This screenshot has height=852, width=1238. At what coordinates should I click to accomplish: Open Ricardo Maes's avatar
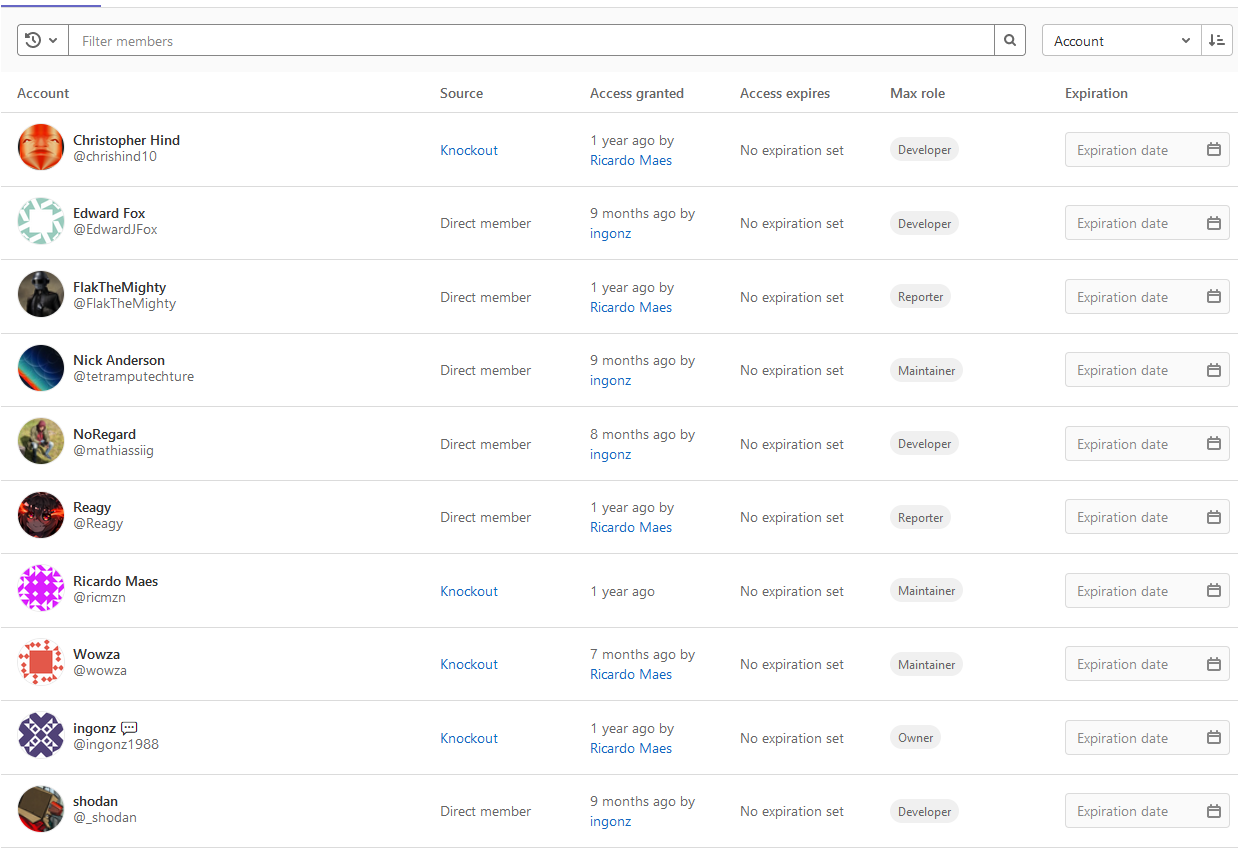41,589
